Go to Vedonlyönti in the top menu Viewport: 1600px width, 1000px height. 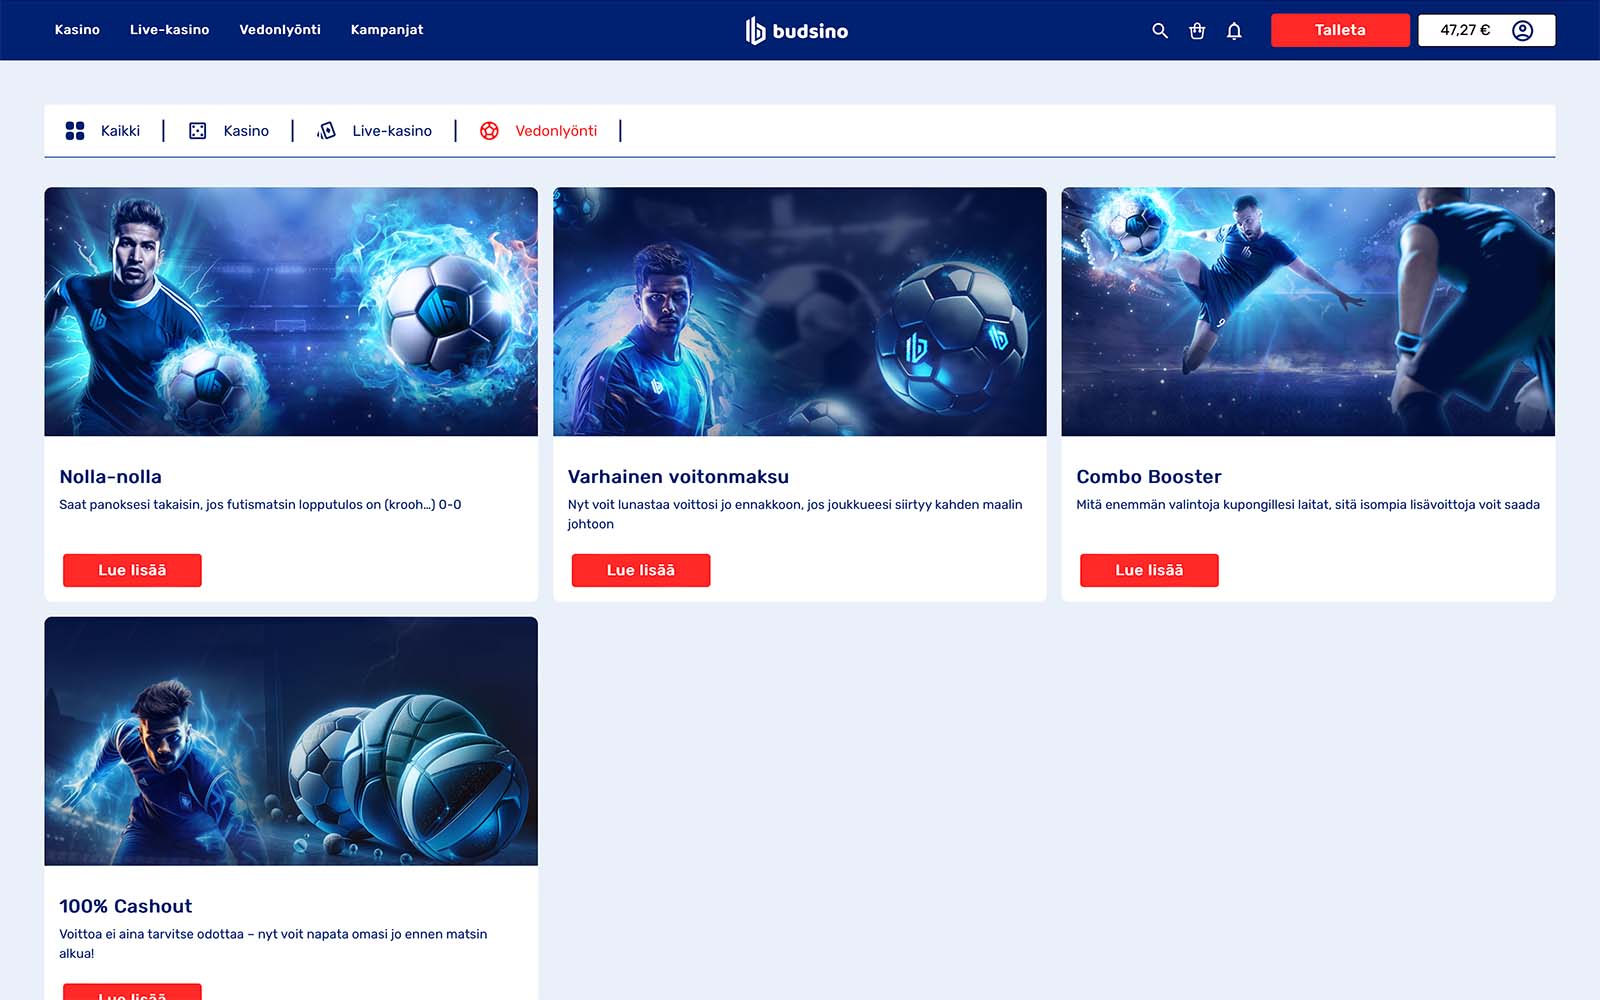(x=280, y=30)
